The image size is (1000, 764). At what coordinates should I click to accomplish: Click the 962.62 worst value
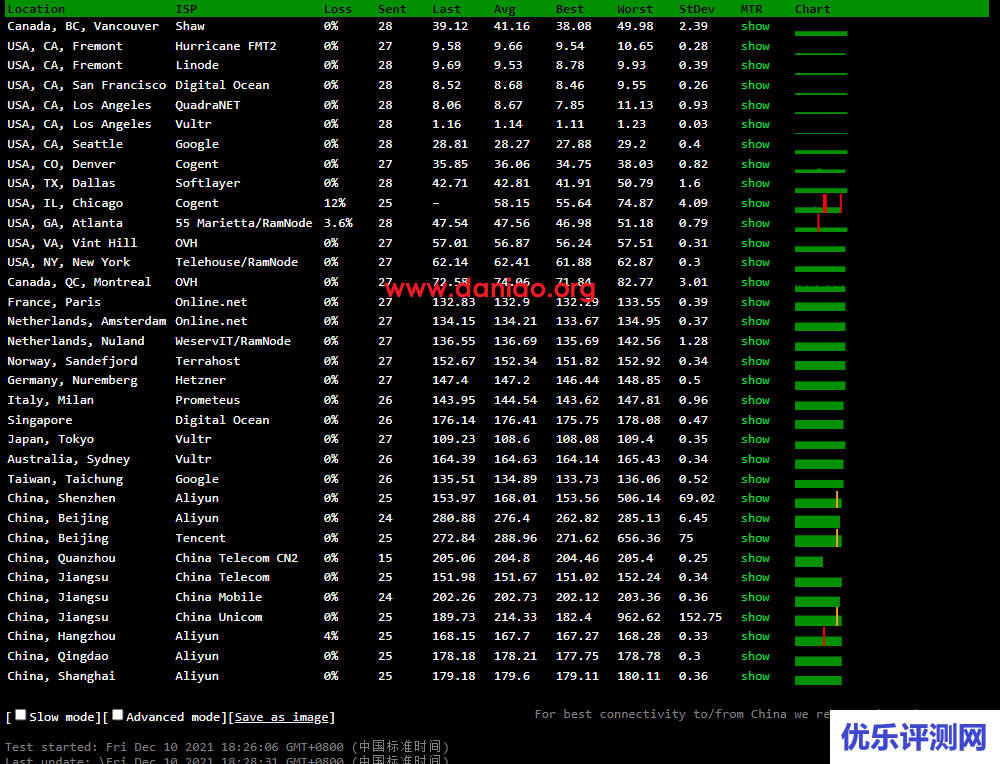pos(638,617)
